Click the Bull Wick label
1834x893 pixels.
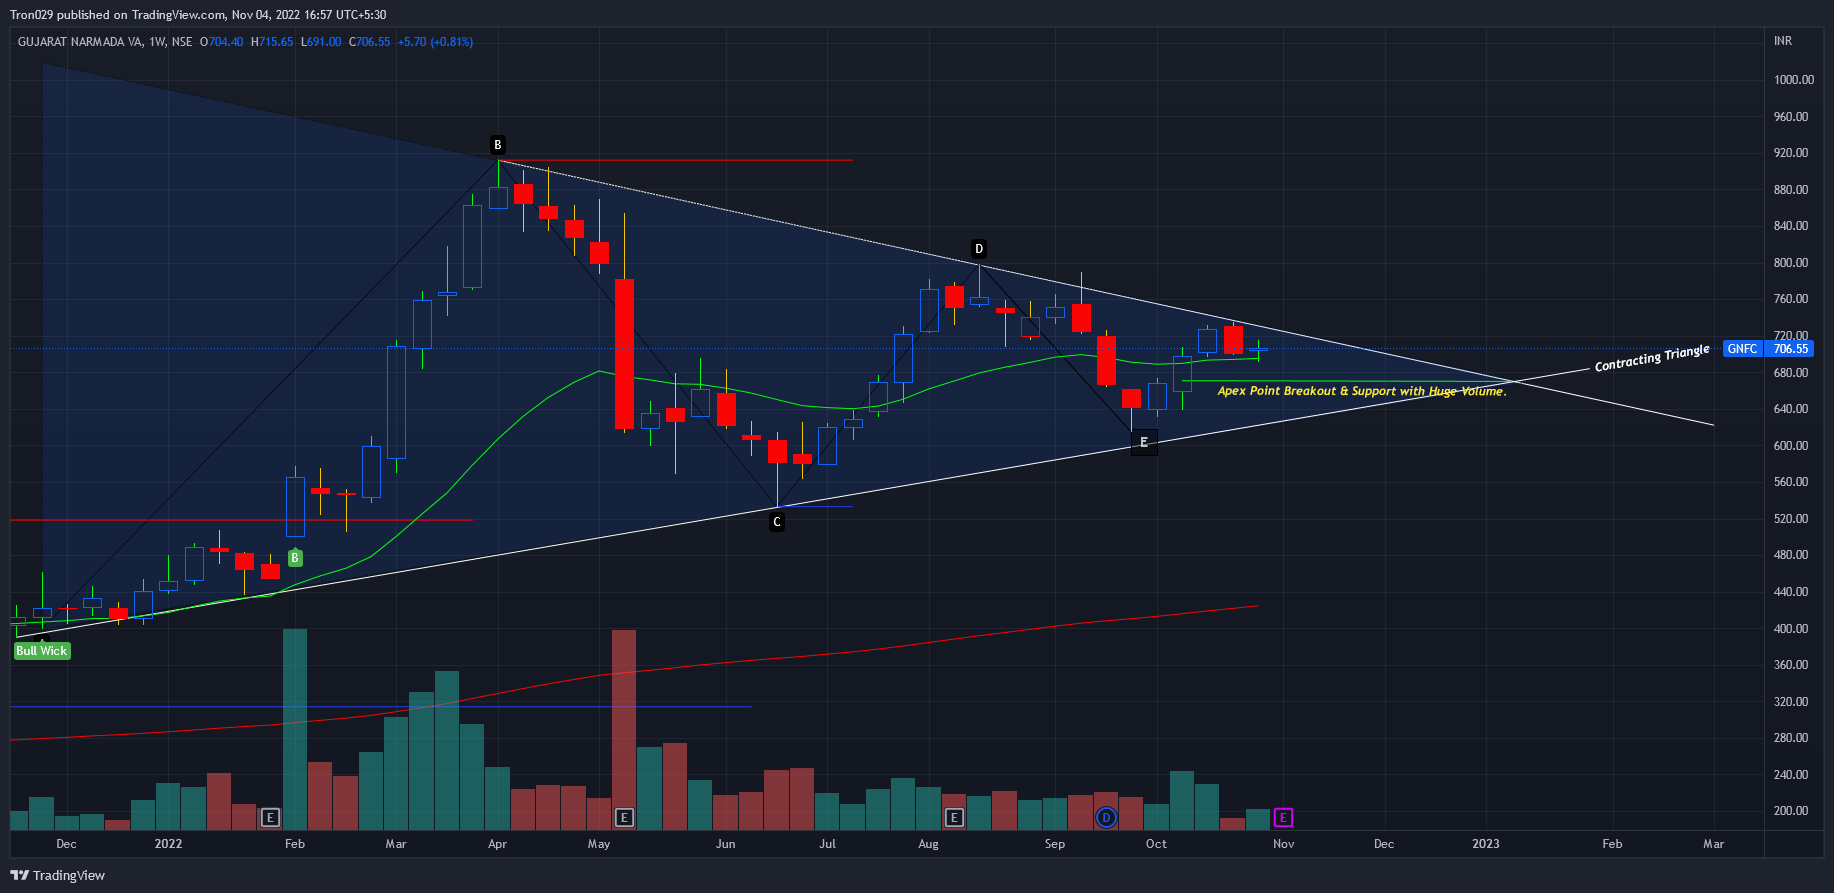(x=42, y=651)
